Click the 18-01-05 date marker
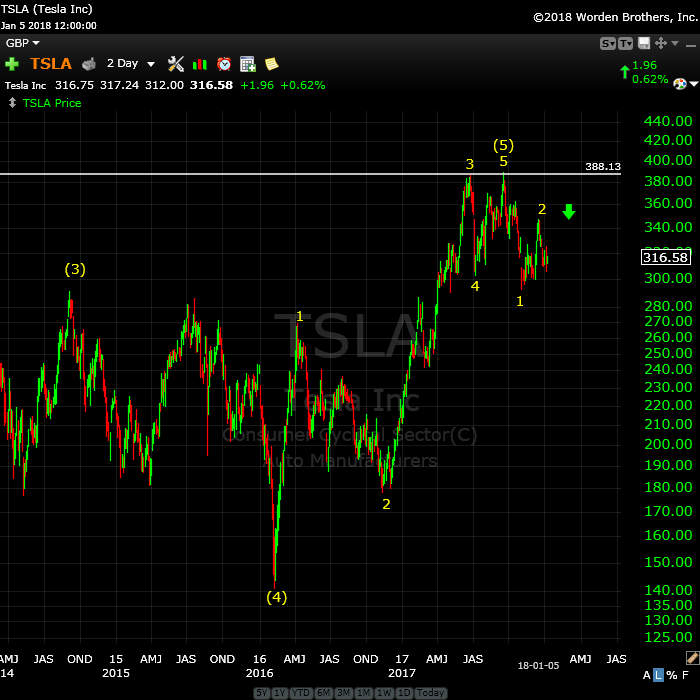This screenshot has height=700, width=700. tap(538, 665)
